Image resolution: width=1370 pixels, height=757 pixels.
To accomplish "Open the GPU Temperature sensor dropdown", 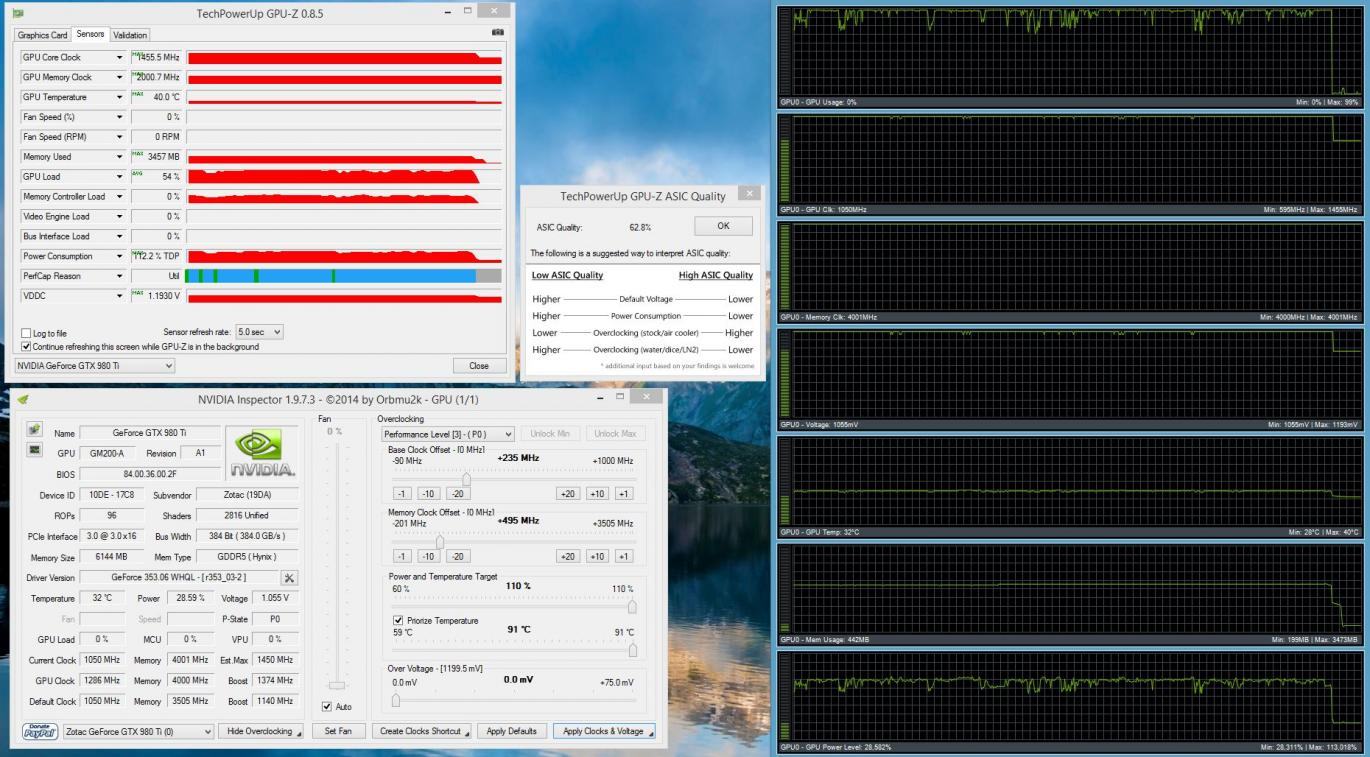I will pyautogui.click(x=120, y=97).
